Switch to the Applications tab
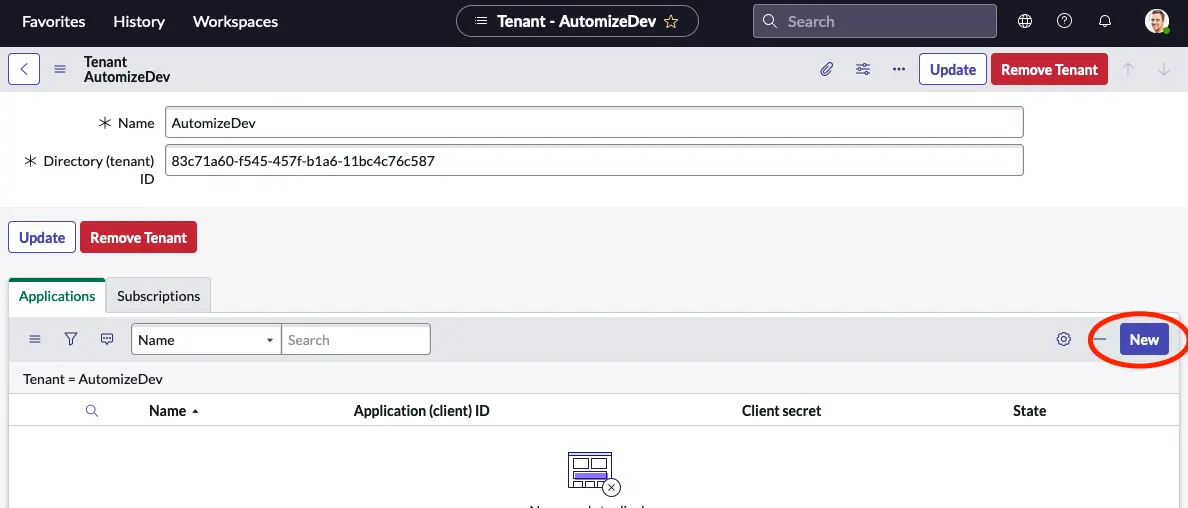The image size is (1188, 508). pyautogui.click(x=57, y=296)
